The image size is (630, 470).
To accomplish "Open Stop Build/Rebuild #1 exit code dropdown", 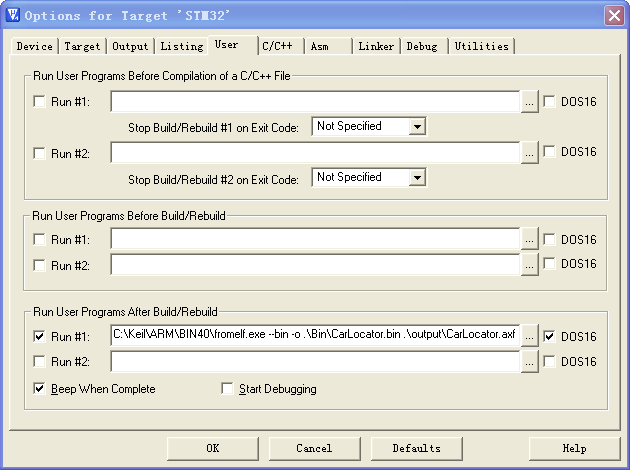I will point(417,127).
